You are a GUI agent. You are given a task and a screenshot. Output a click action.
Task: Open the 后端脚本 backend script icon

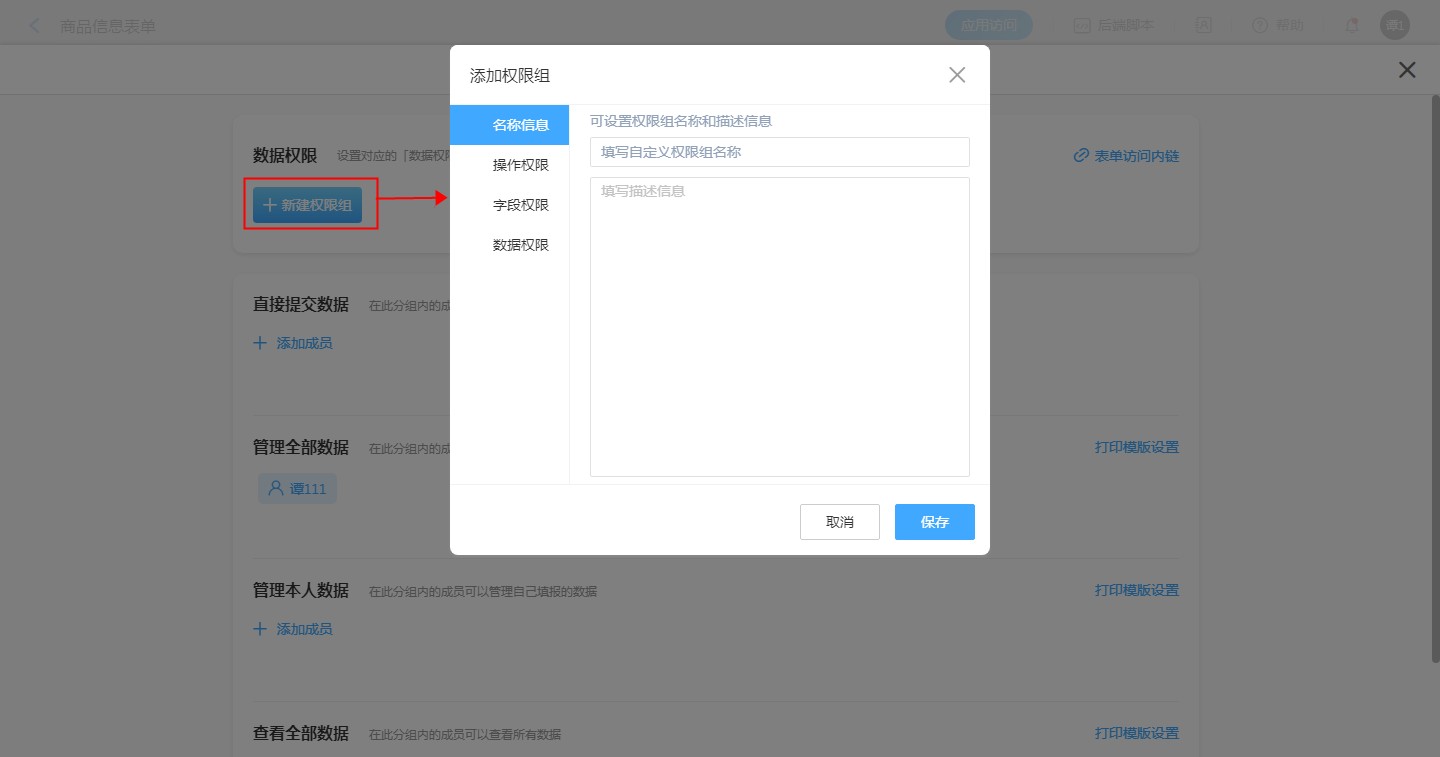(1081, 26)
